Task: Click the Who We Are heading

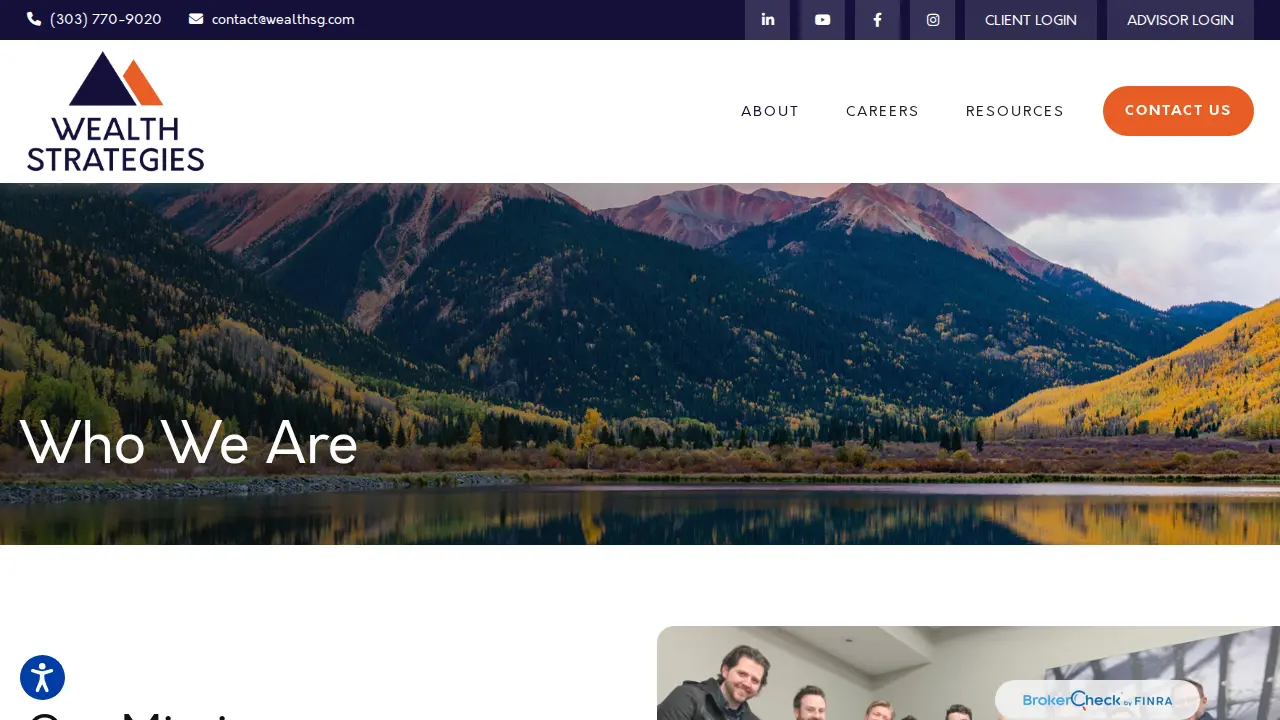Action: coord(188,443)
